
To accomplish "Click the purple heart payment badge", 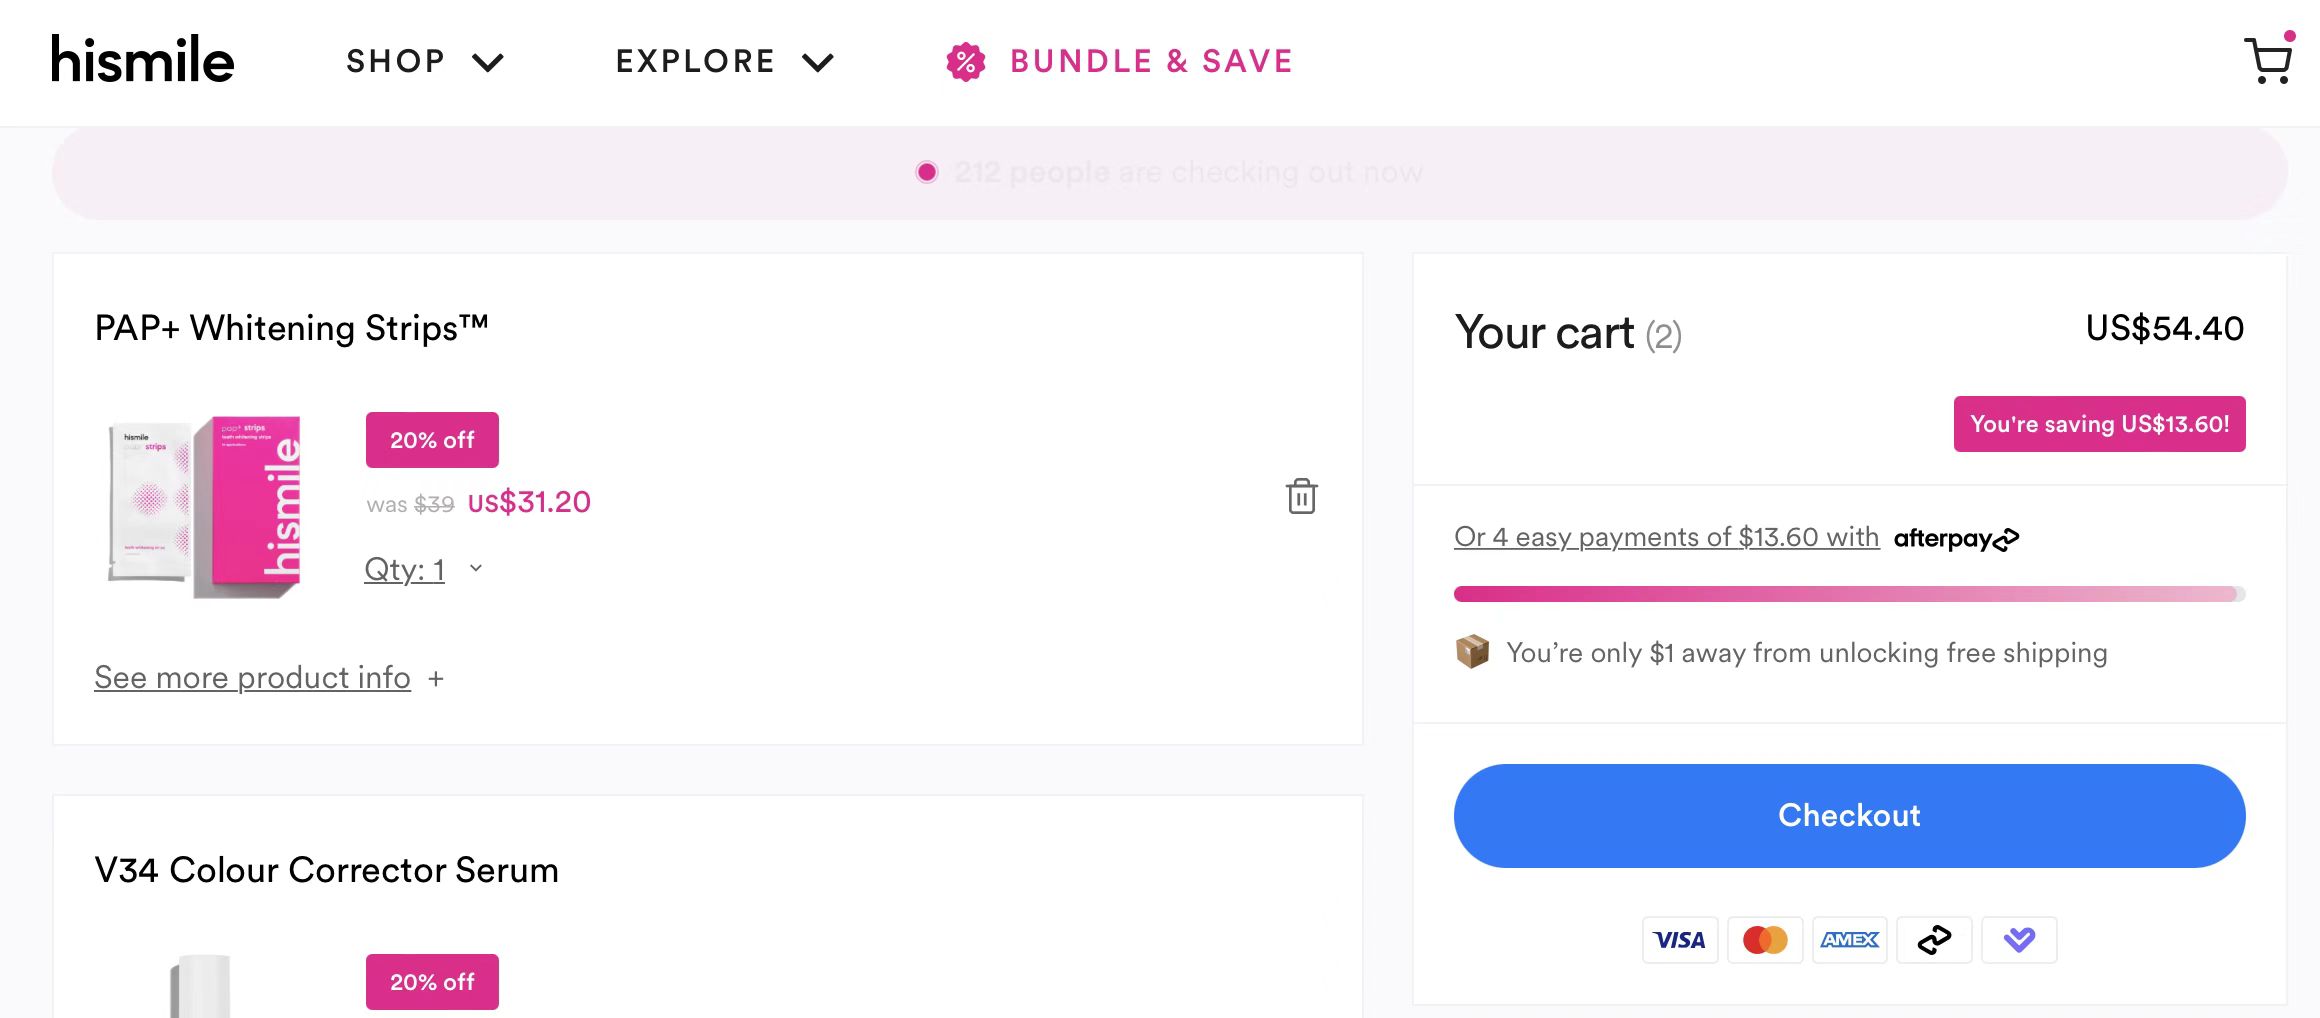I will (x=2019, y=940).
